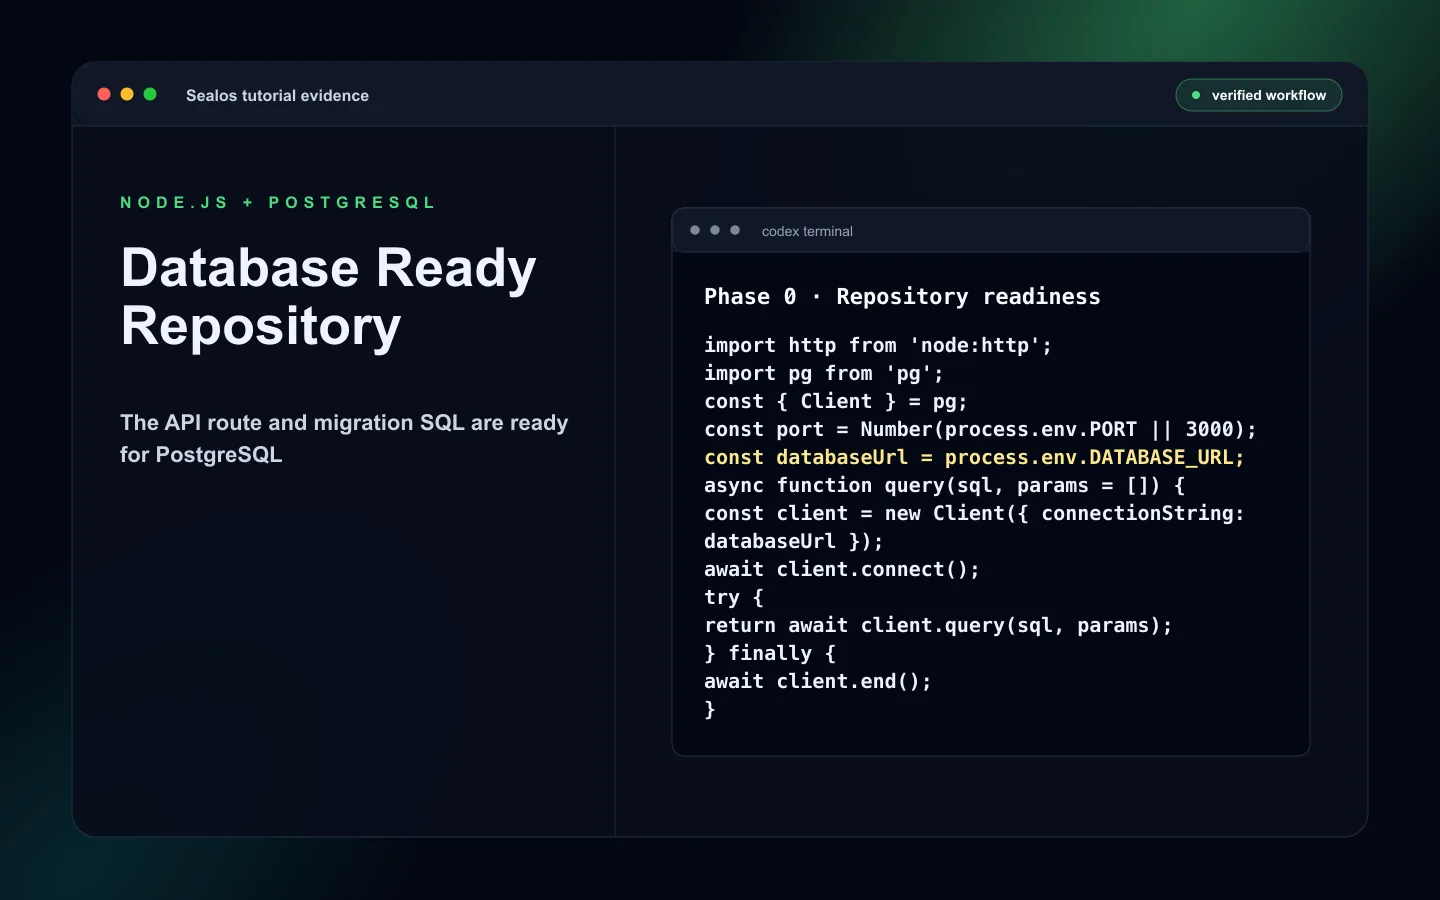Click the 'return await client.query' line

pyautogui.click(x=938, y=625)
